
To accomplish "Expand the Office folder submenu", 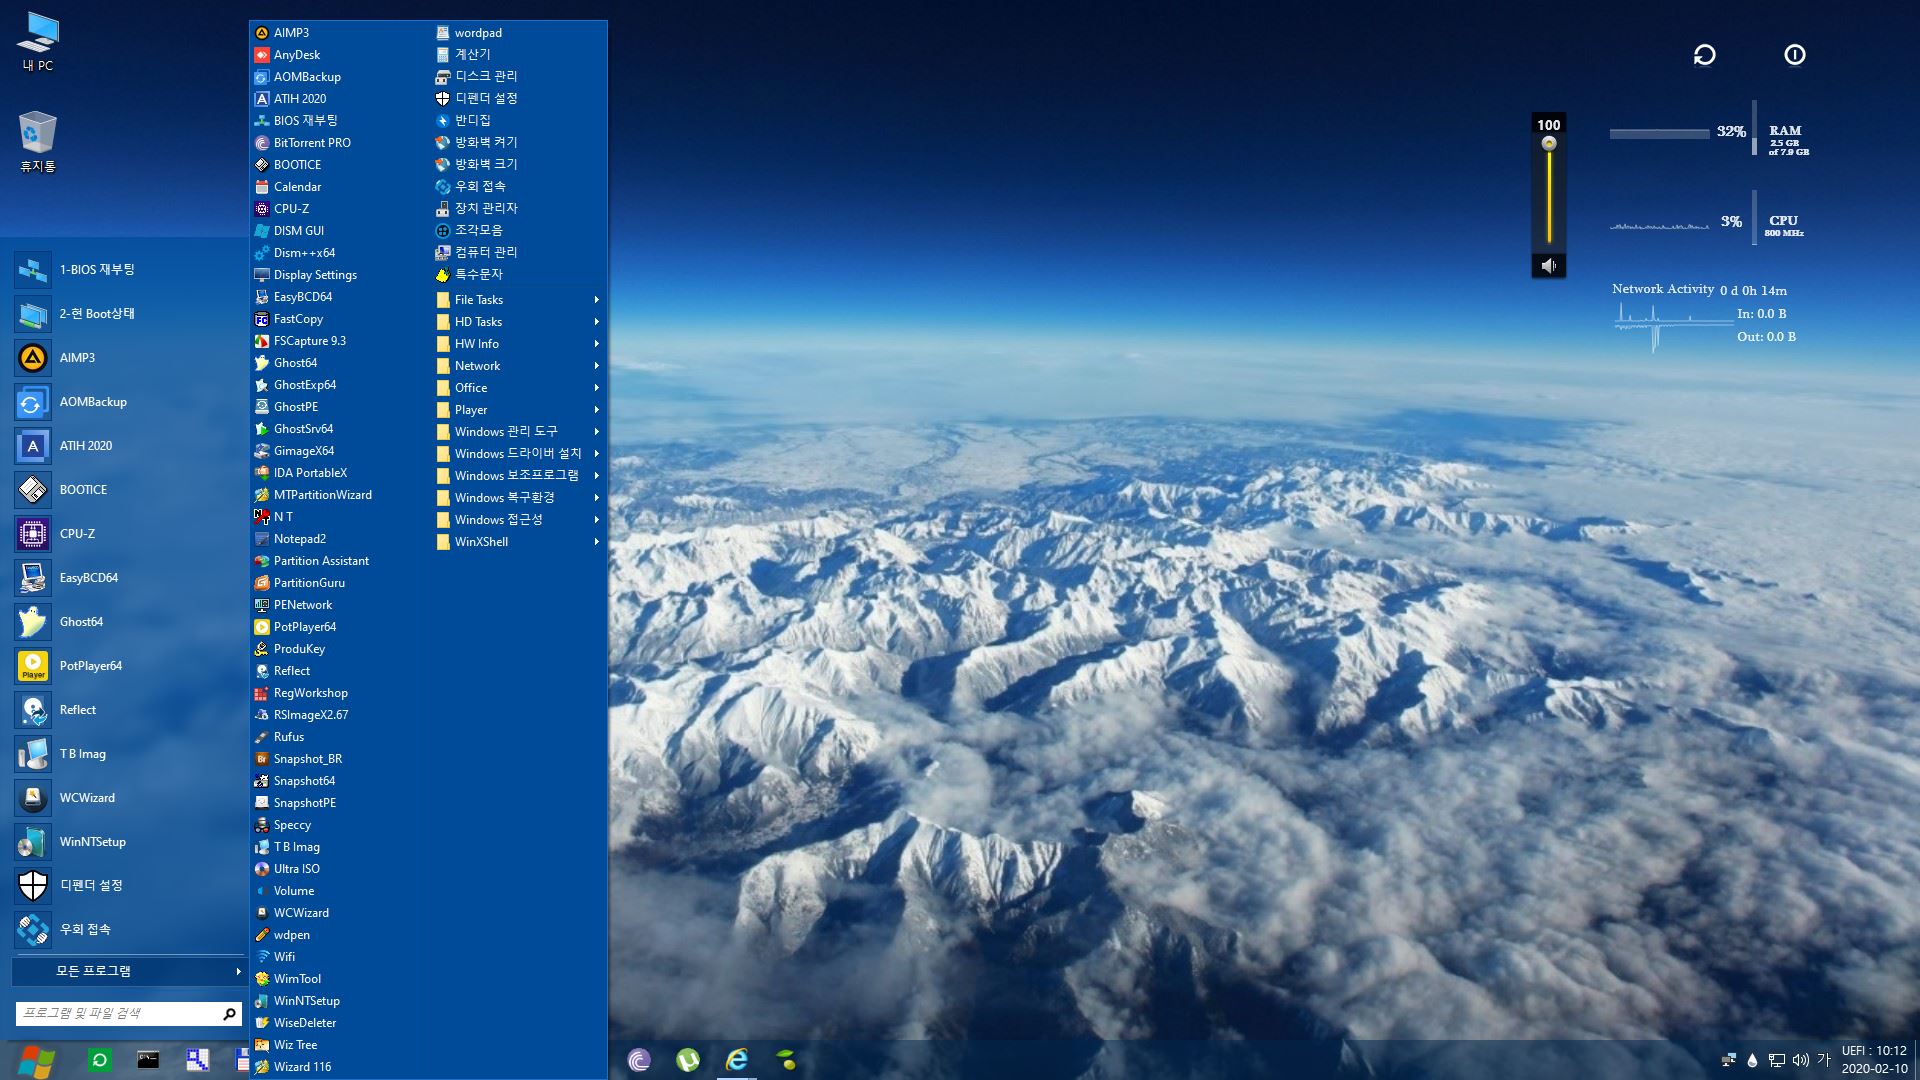I will [519, 387].
